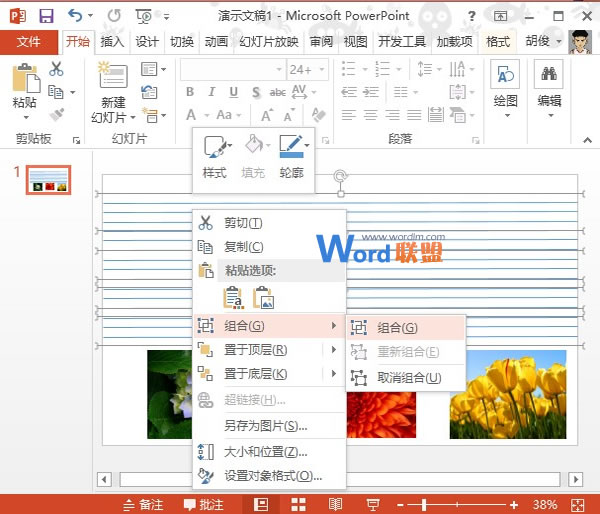Undo the last action
Image resolution: width=600 pixels, height=514 pixels.
coord(75,16)
